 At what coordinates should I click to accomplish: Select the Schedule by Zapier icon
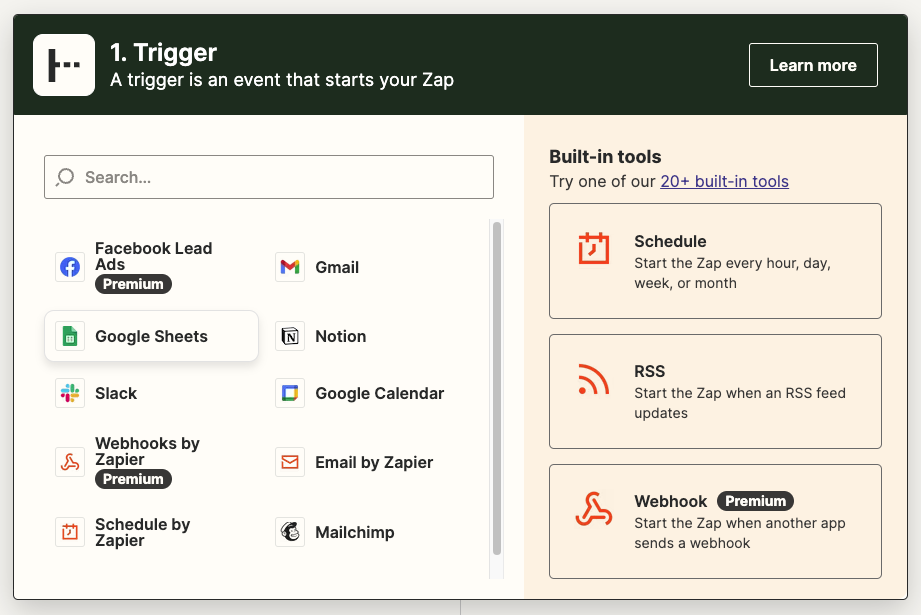click(70, 532)
